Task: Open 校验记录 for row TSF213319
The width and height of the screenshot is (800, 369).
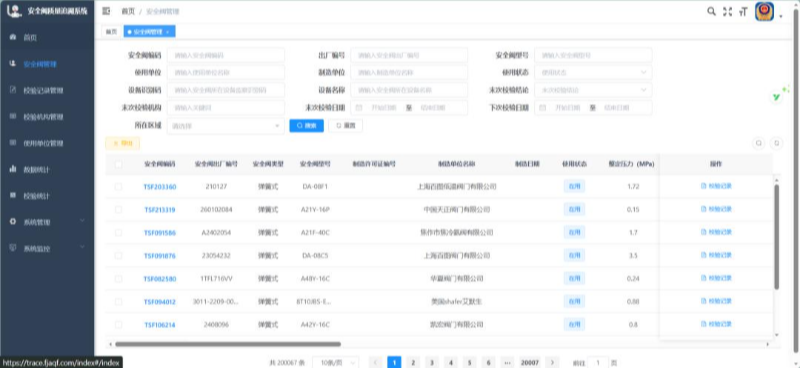Action: point(716,209)
